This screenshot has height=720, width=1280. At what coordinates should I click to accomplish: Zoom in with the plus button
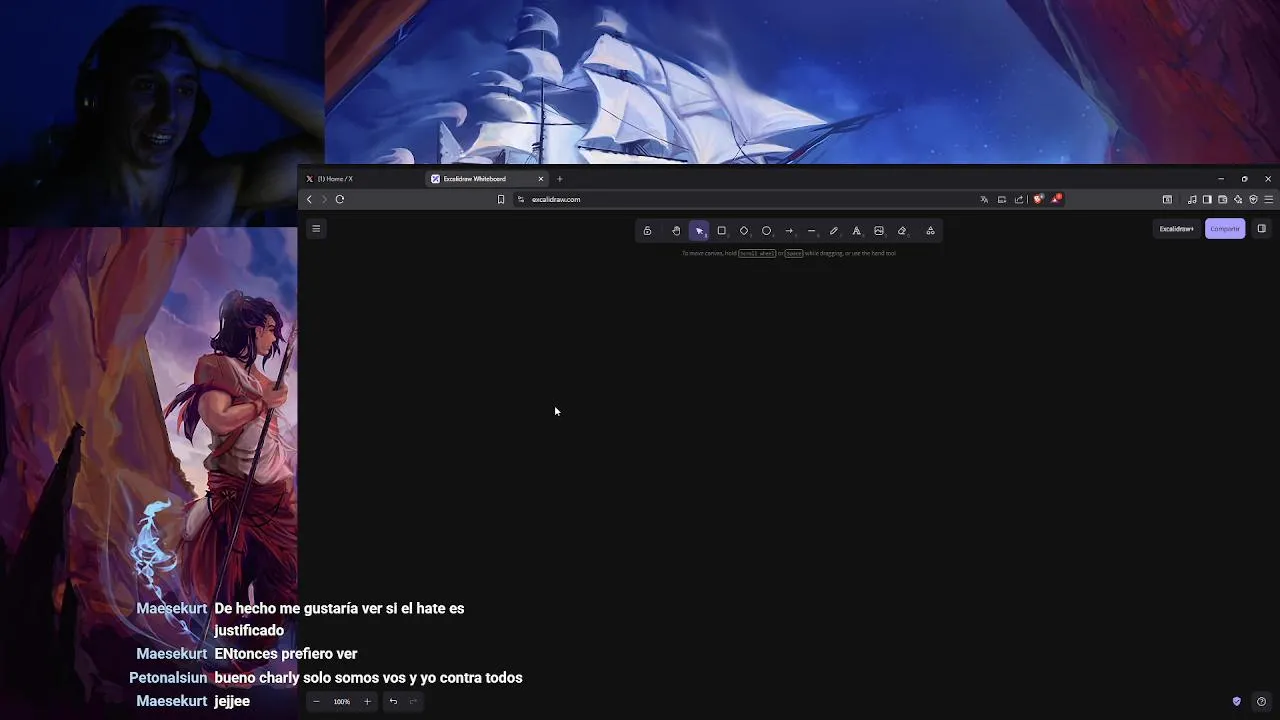pyautogui.click(x=367, y=702)
